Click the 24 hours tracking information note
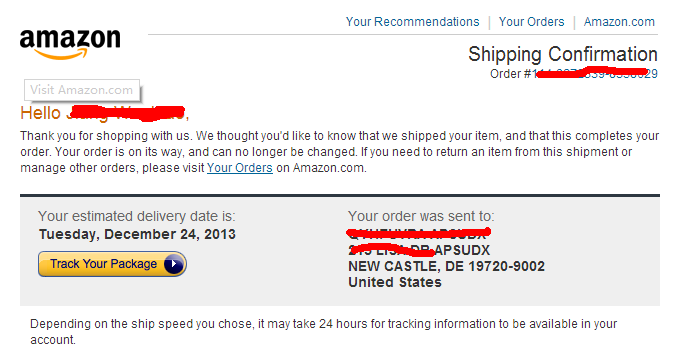The height and width of the screenshot is (360, 676). pos(323,332)
